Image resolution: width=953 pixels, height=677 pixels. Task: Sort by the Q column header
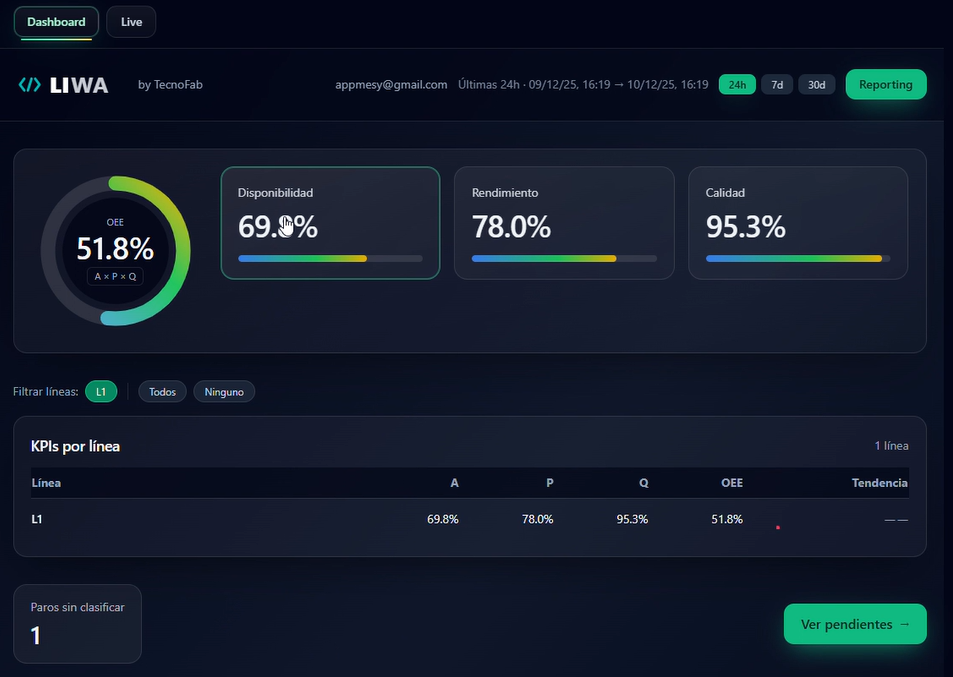(x=644, y=483)
